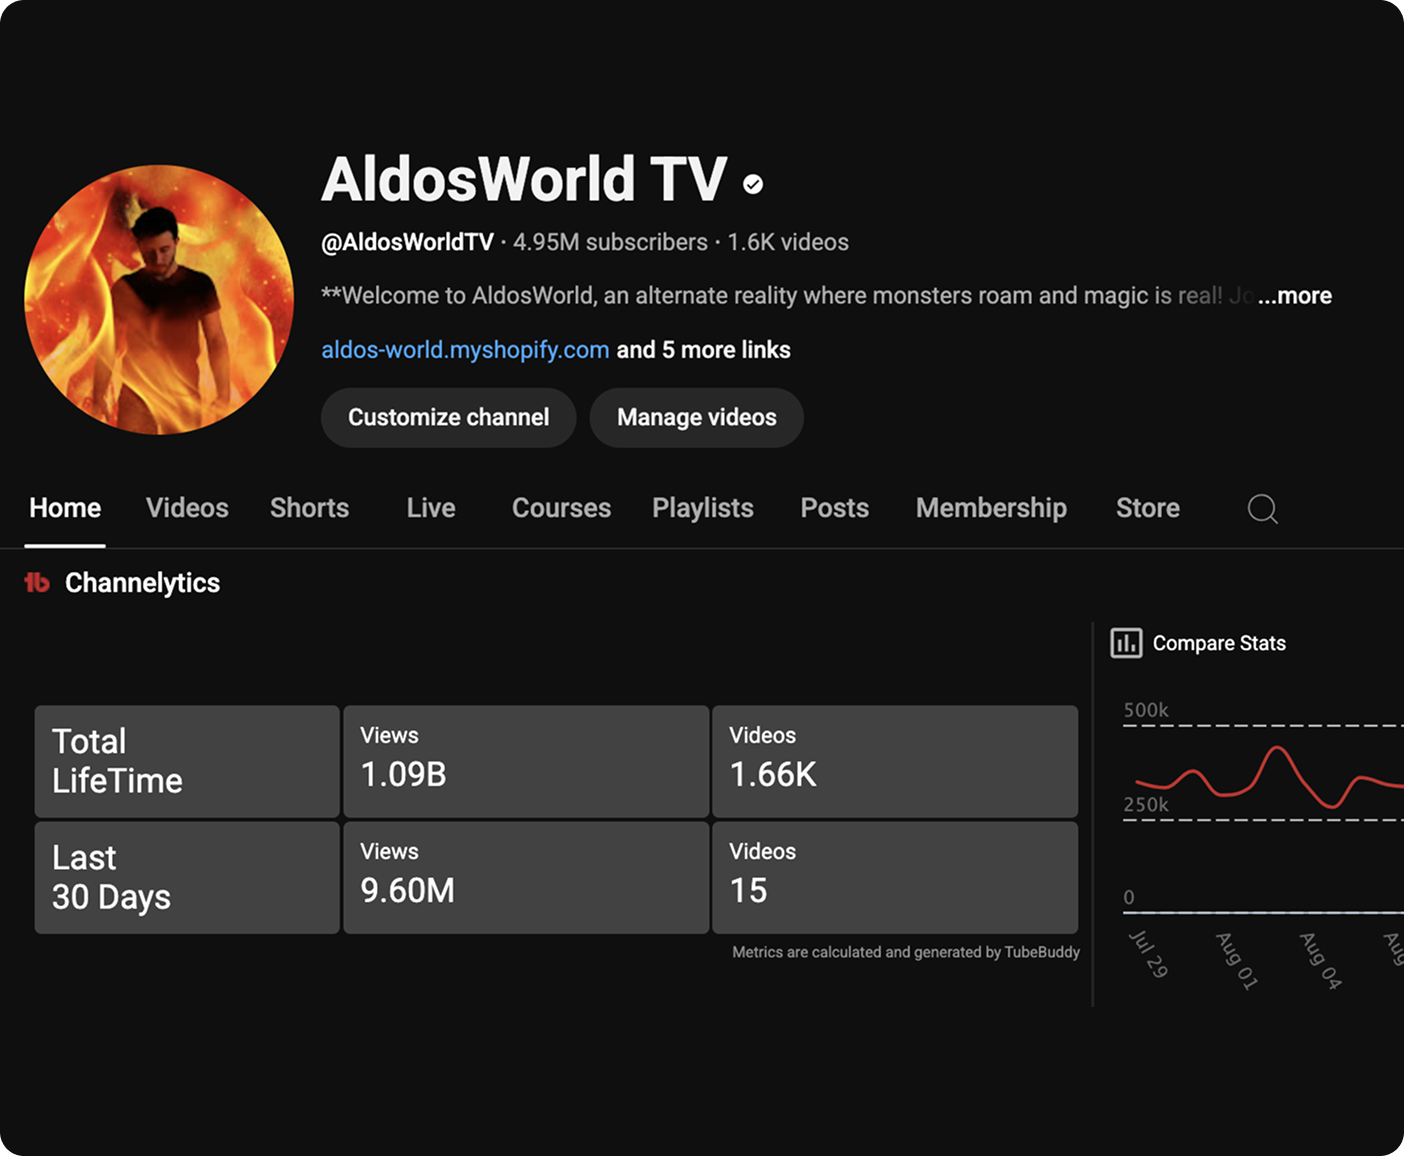1404x1156 pixels.
Task: Click 'and 5 more links'
Action: pos(704,350)
